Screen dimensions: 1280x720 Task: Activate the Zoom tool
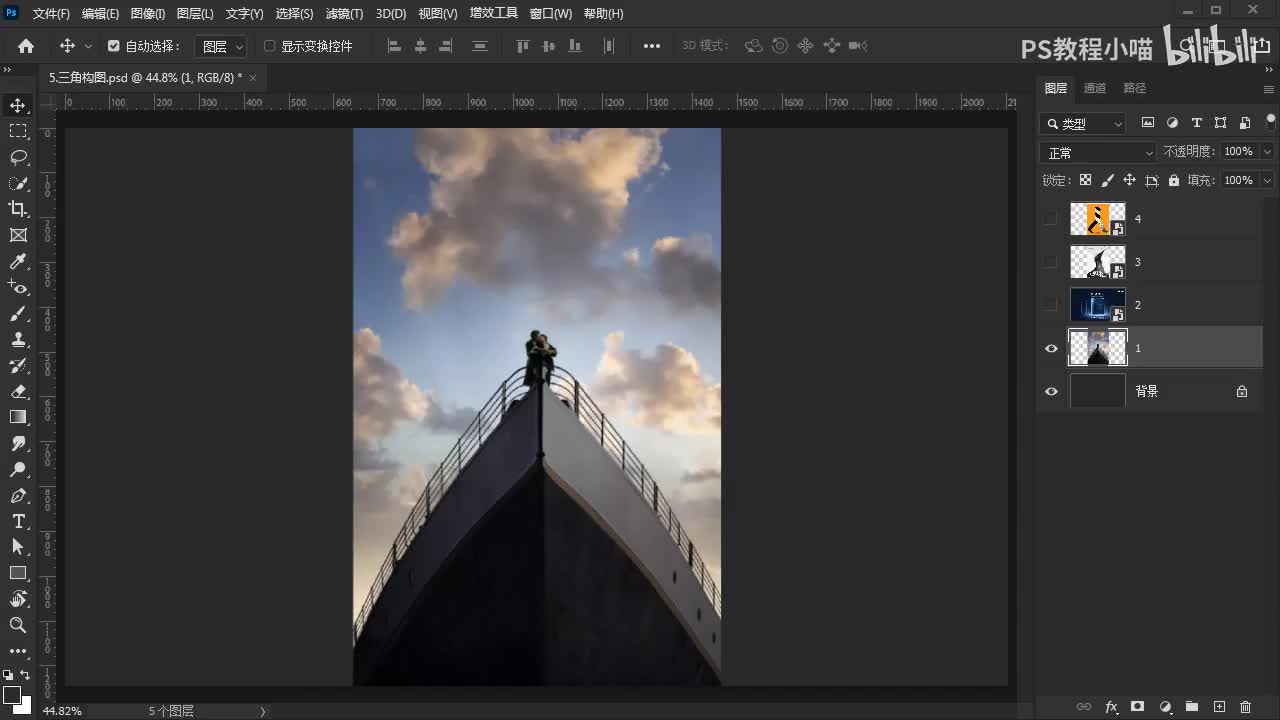pos(18,625)
